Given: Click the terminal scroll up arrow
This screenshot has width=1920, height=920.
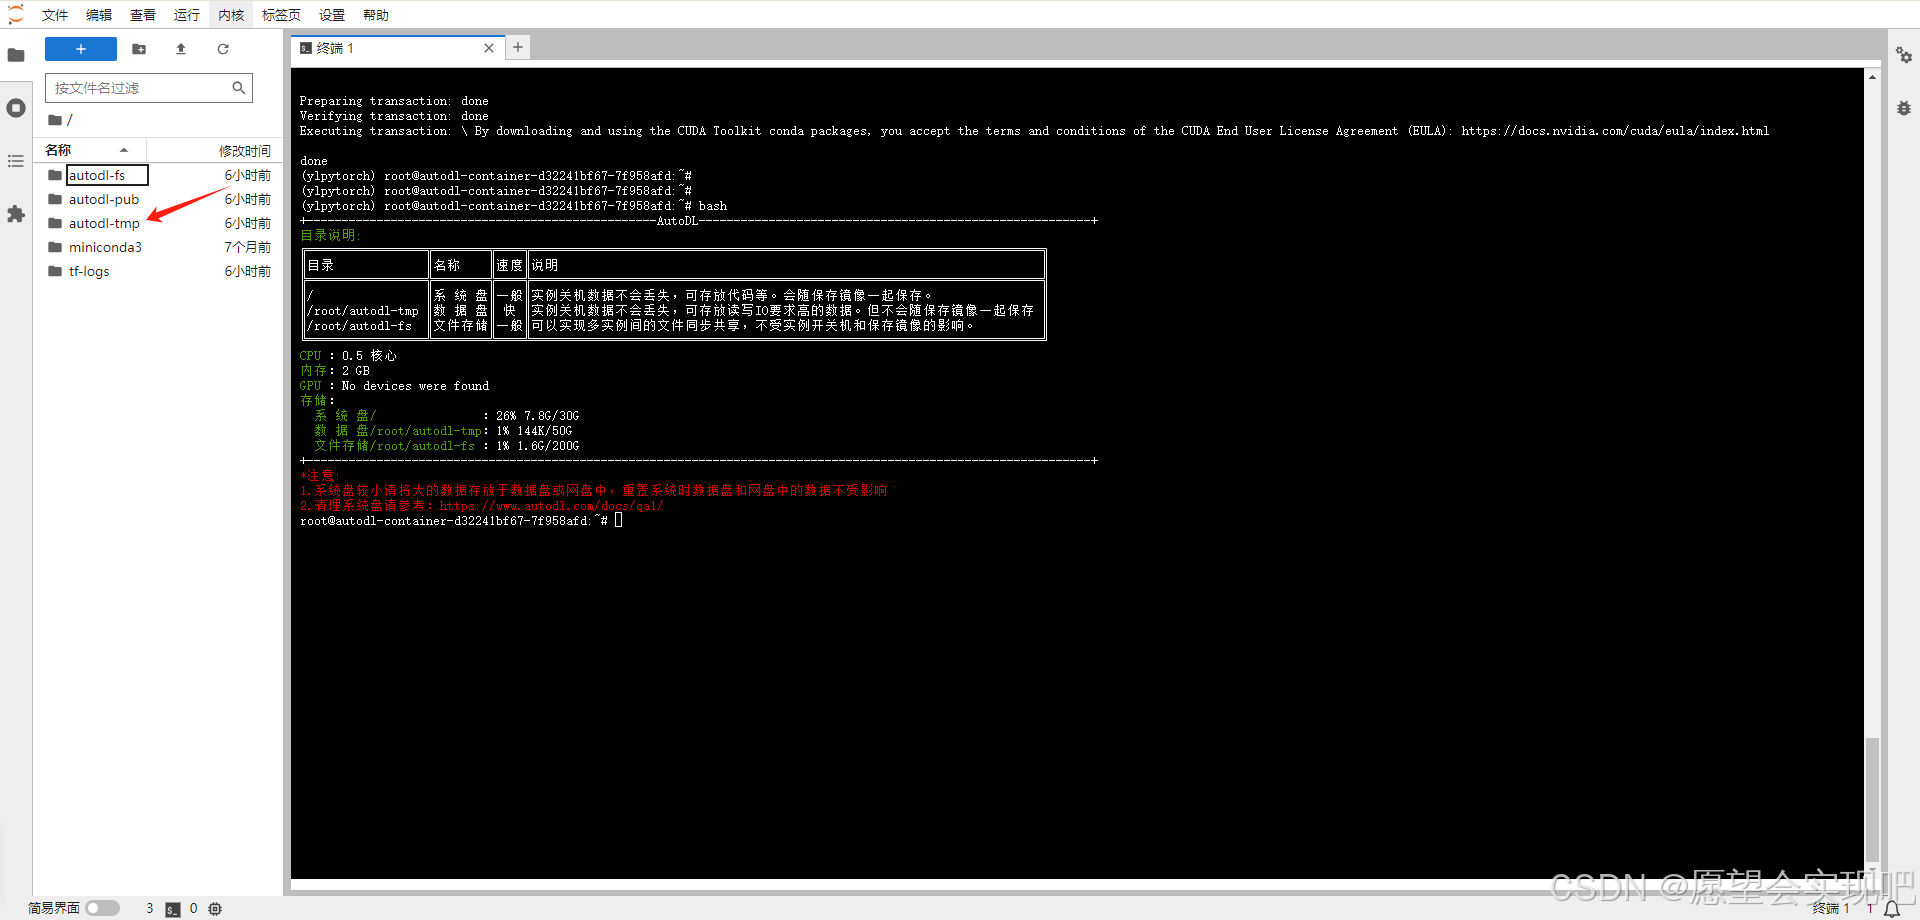Looking at the screenshot, I should [1872, 77].
